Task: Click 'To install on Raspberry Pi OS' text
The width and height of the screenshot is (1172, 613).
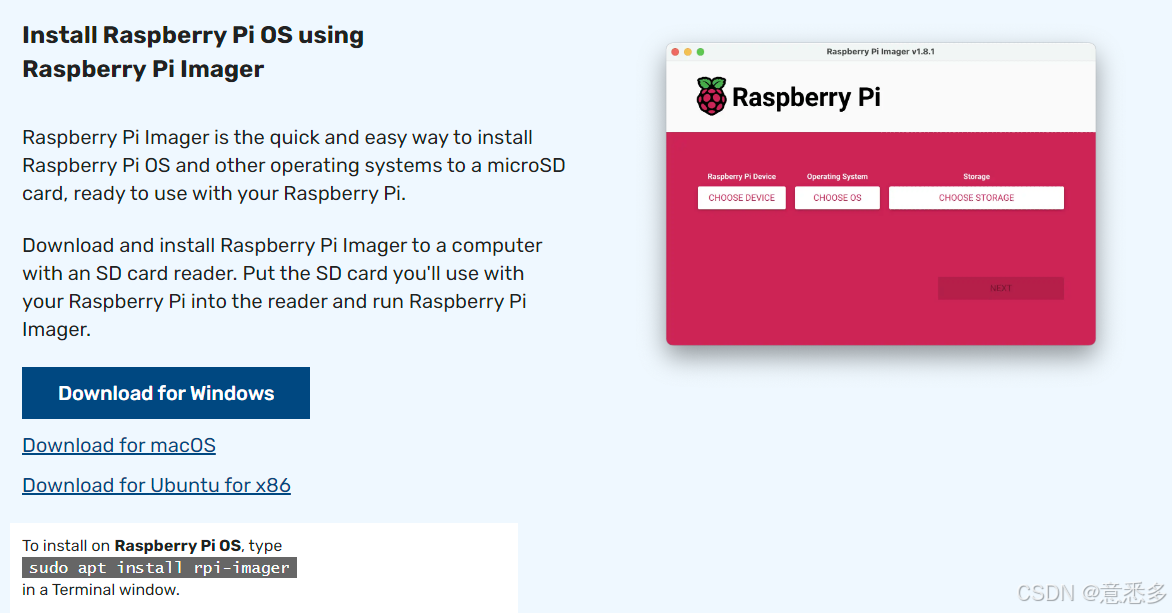Action: [132, 546]
